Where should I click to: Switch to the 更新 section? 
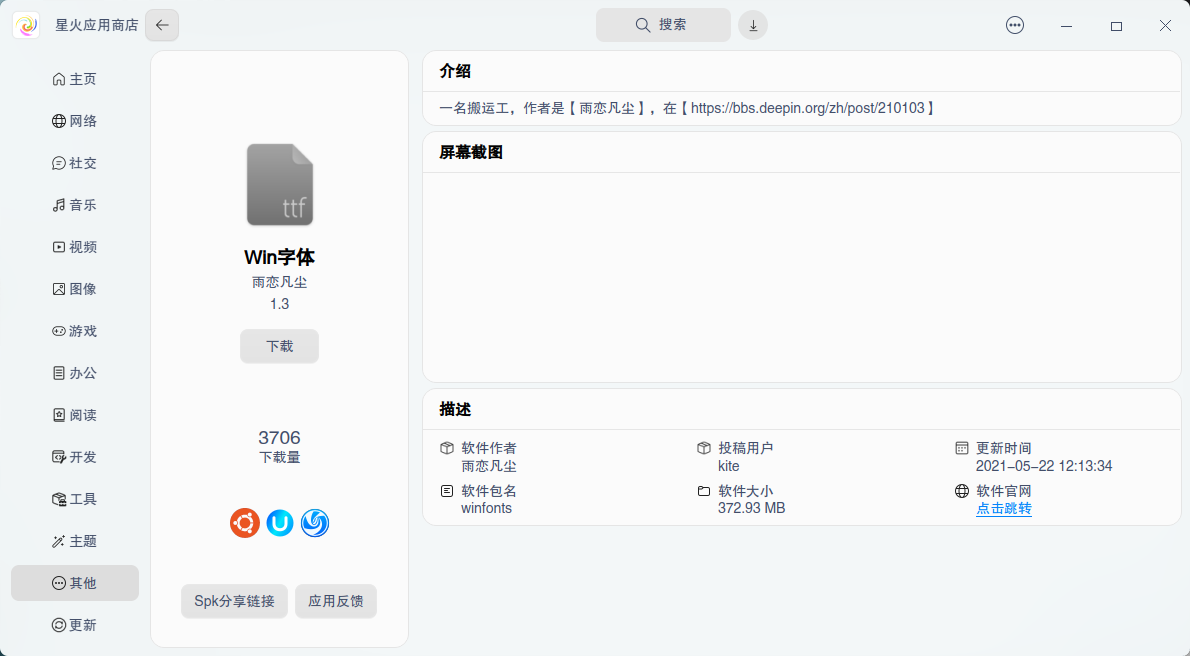pyautogui.click(x=74, y=624)
